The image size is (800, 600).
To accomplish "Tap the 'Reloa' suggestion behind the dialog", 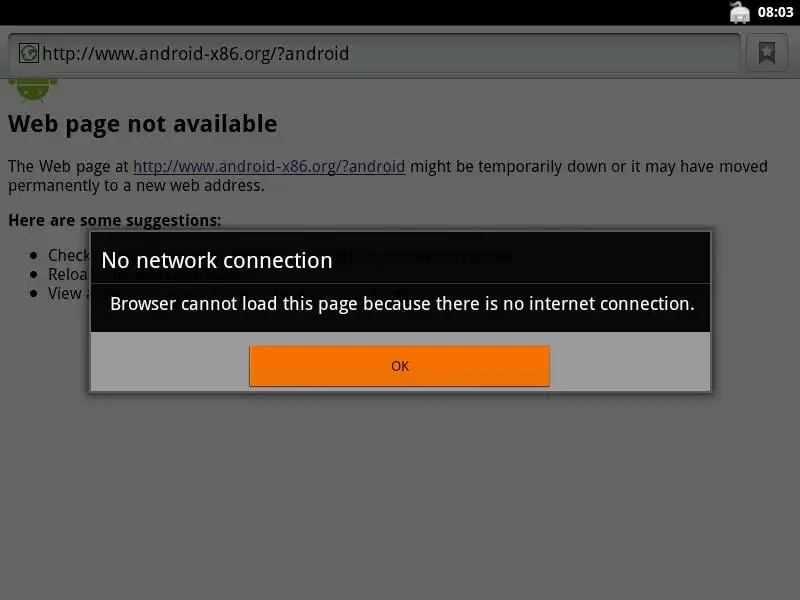I will (67, 274).
